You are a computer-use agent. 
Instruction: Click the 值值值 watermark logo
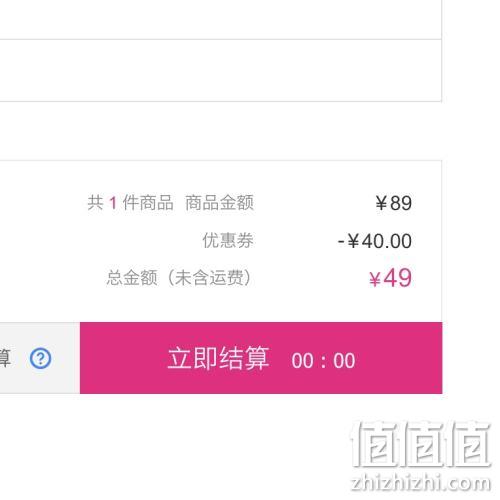422,444
